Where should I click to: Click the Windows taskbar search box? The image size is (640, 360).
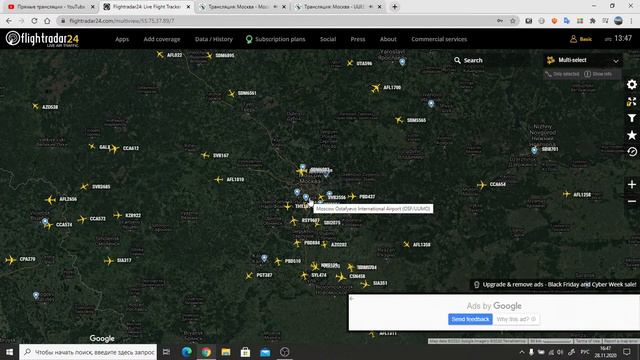point(88,352)
